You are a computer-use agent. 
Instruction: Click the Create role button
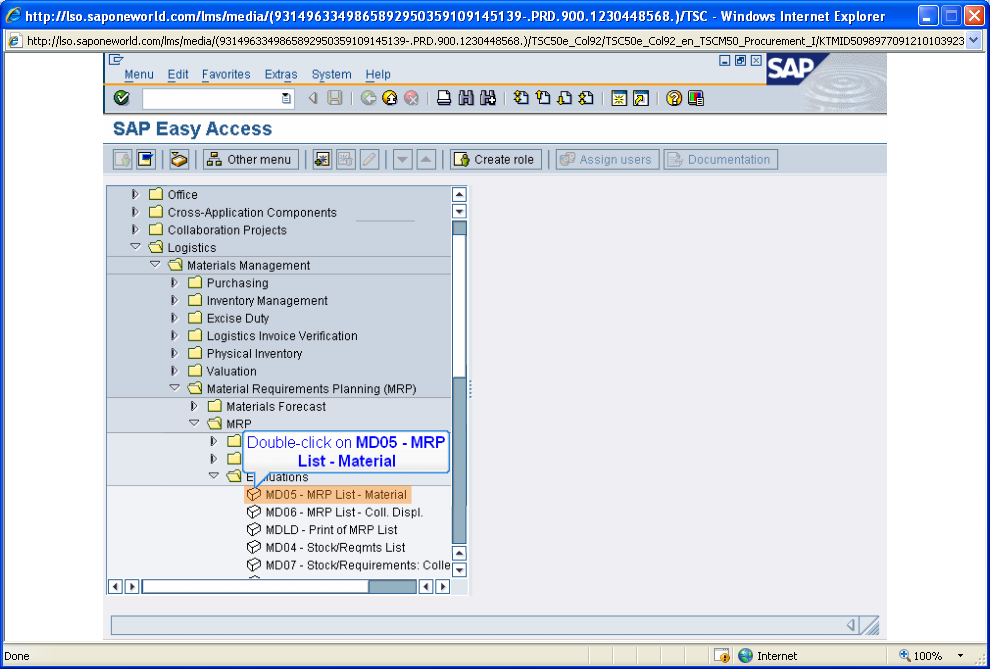tap(496, 159)
